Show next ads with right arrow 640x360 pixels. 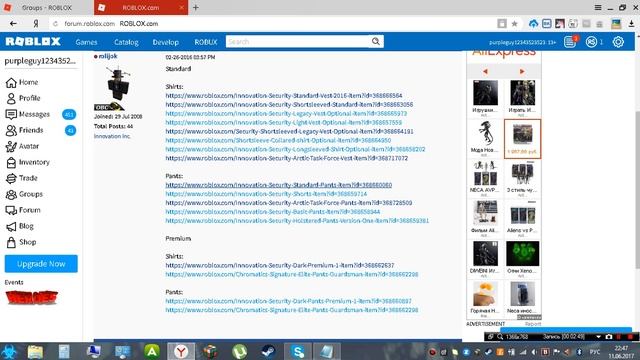[522, 71]
